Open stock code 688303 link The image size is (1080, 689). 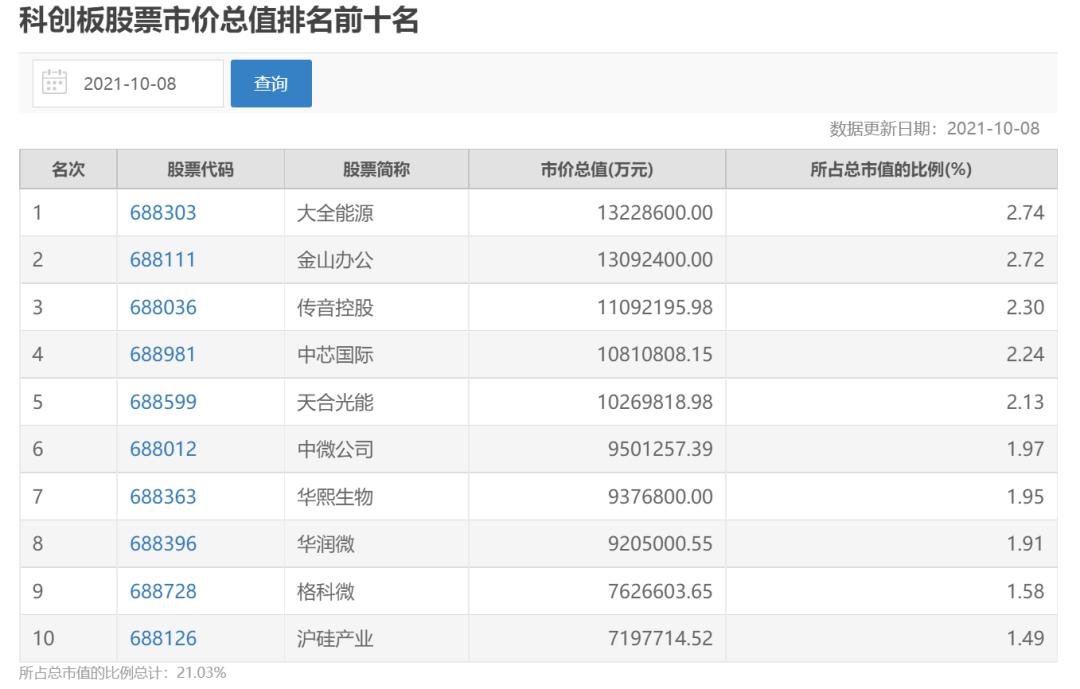click(163, 213)
